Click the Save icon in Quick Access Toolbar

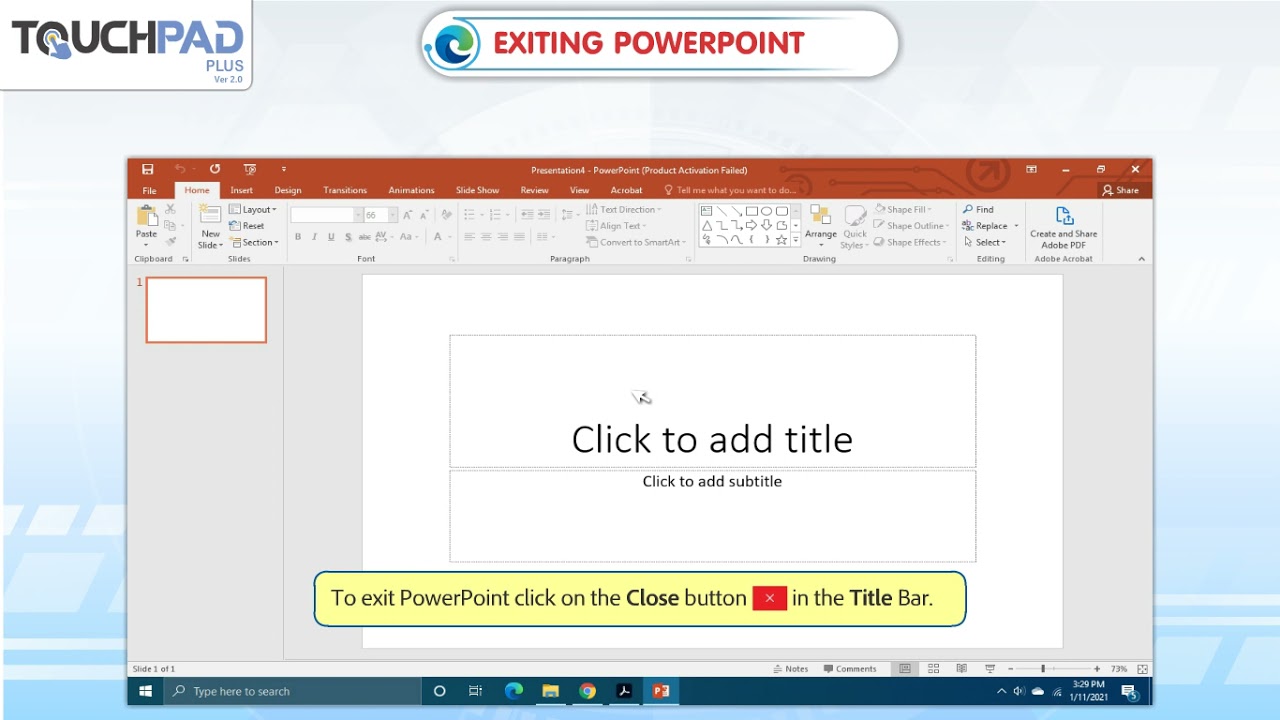148,169
